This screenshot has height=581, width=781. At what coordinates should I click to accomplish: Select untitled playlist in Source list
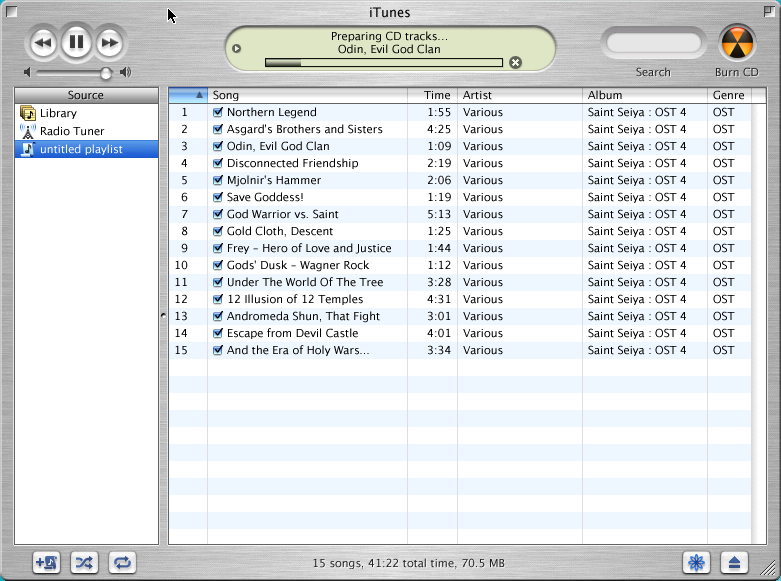(87, 149)
